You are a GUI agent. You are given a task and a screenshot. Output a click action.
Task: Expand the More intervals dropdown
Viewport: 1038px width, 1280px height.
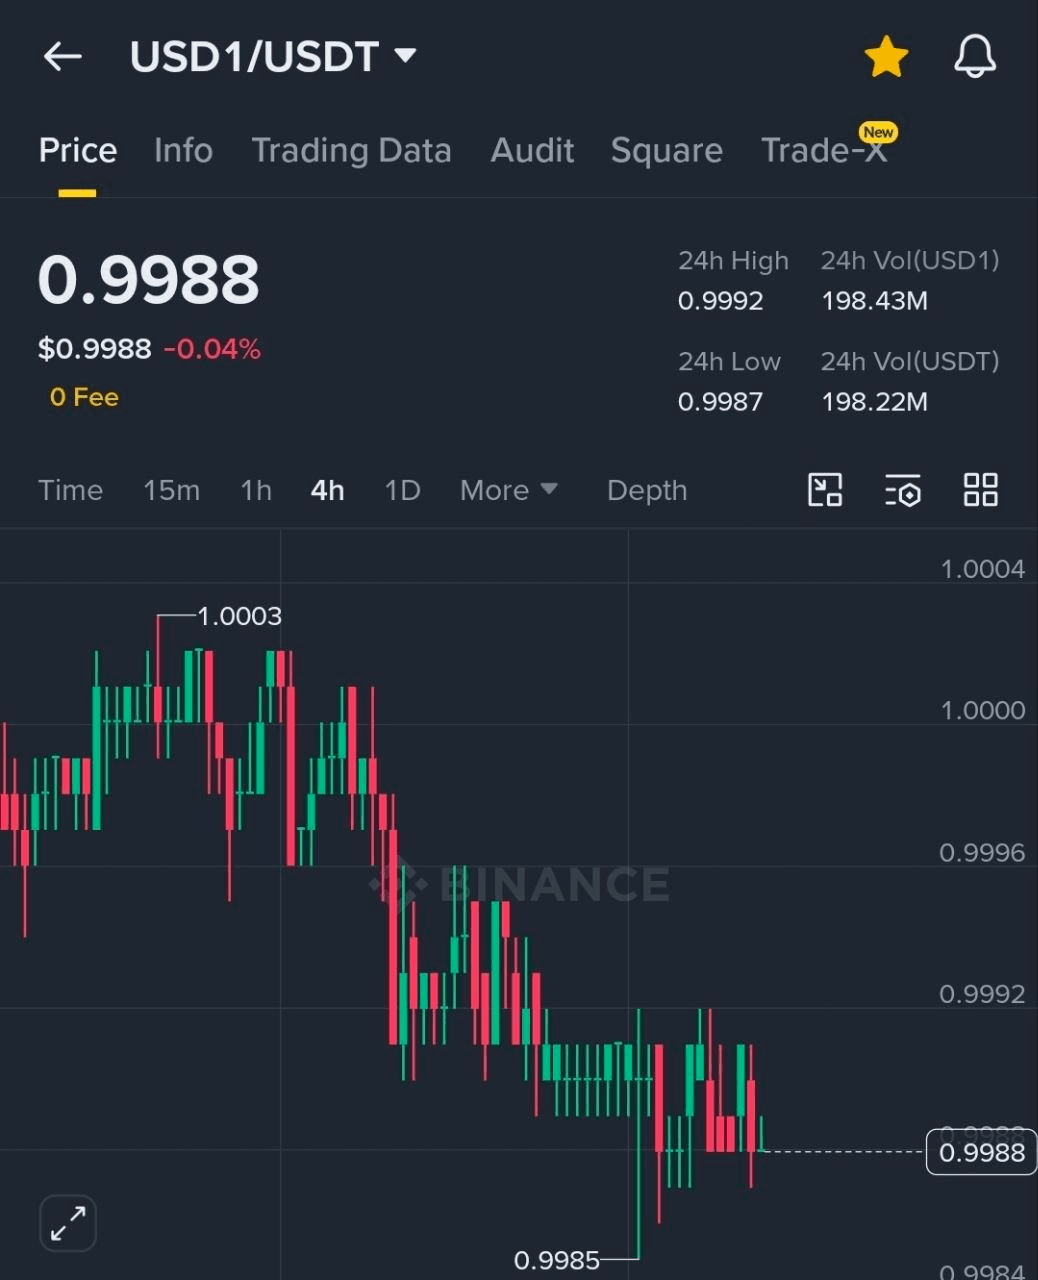click(x=508, y=490)
